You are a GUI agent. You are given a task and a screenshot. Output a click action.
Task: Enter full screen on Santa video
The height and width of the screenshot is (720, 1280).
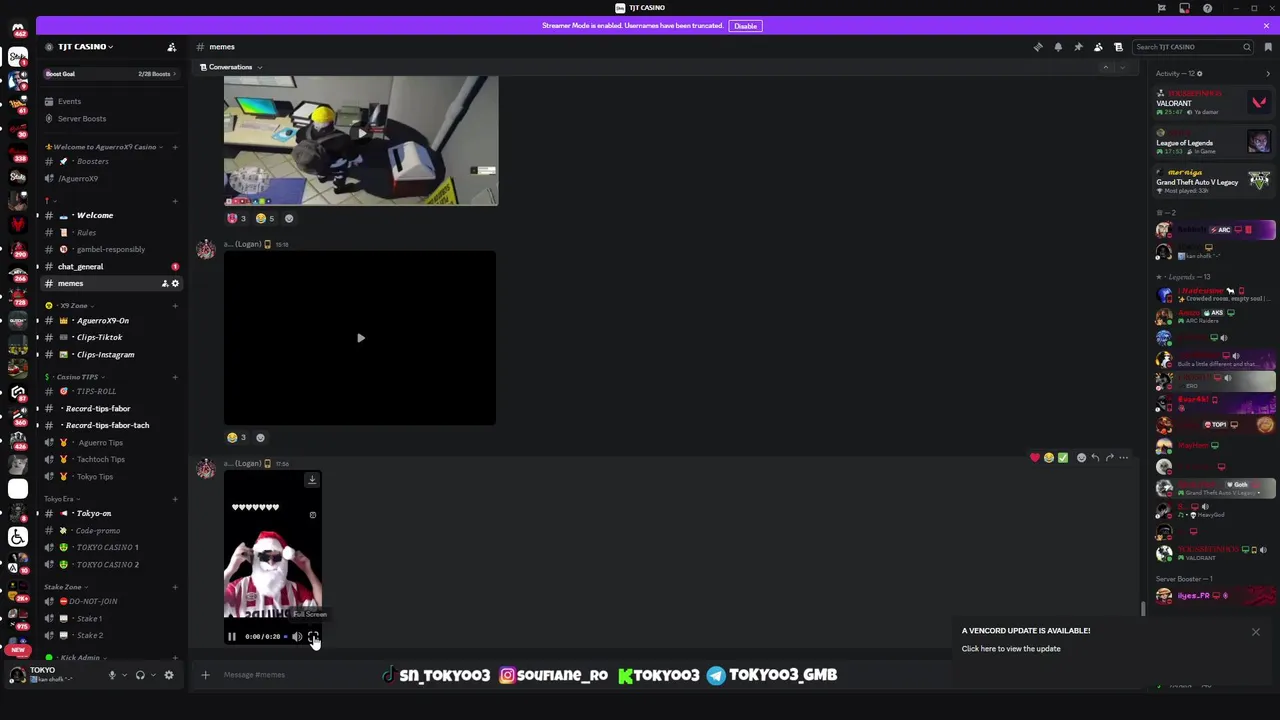[313, 637]
